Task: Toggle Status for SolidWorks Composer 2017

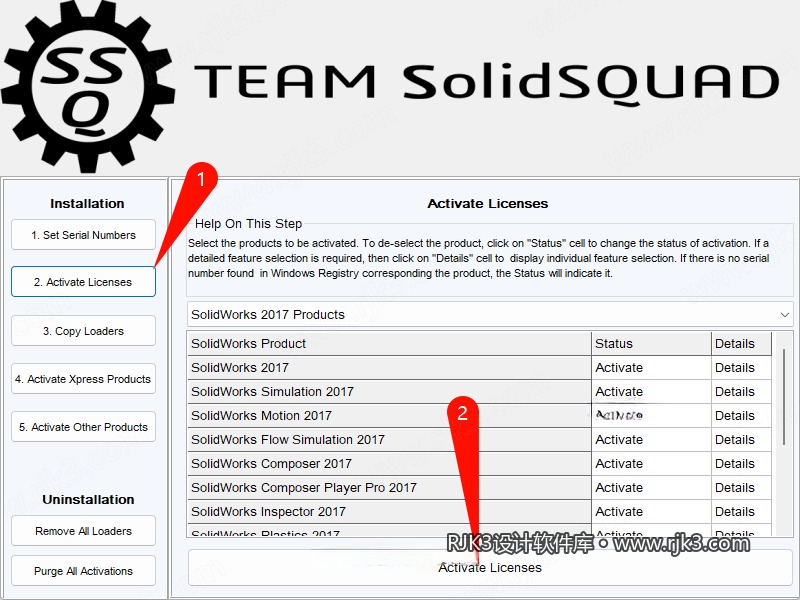Action: [651, 463]
